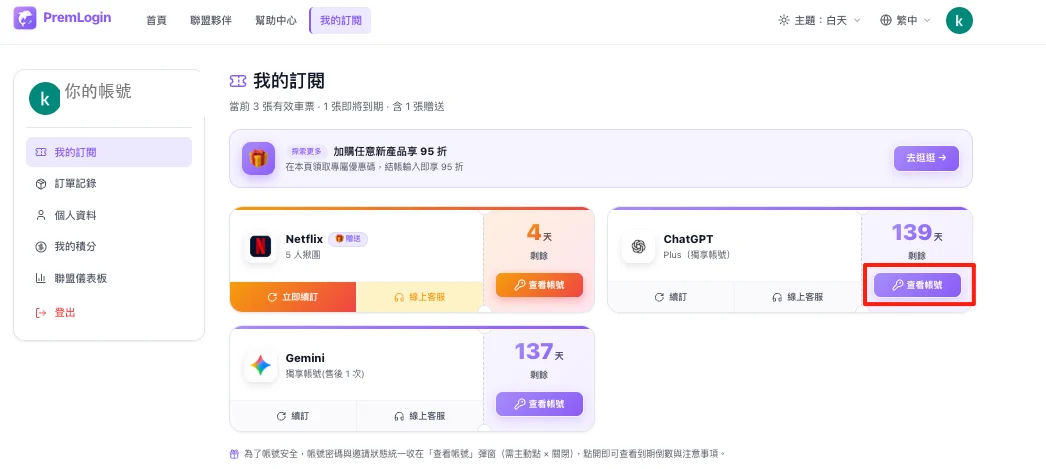Click 線上客服 on the Gemini card

[420, 416]
